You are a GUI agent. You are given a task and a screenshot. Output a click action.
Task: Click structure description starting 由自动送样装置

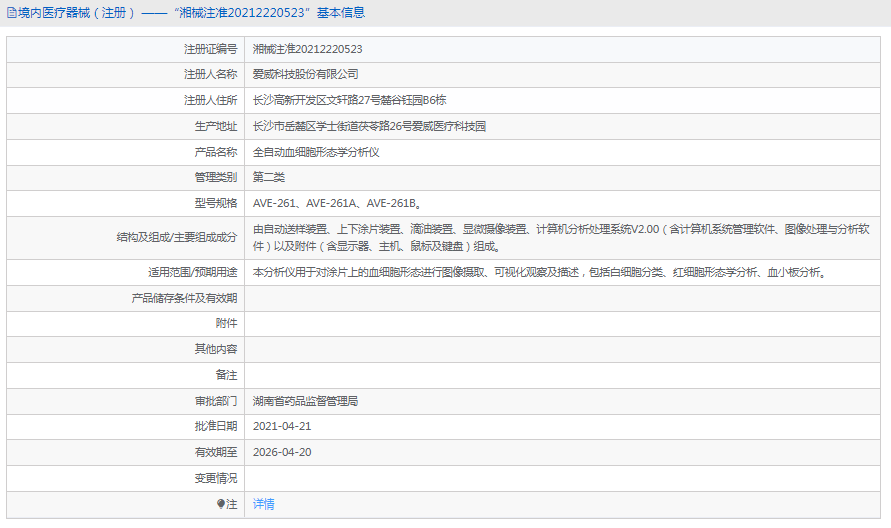click(561, 238)
